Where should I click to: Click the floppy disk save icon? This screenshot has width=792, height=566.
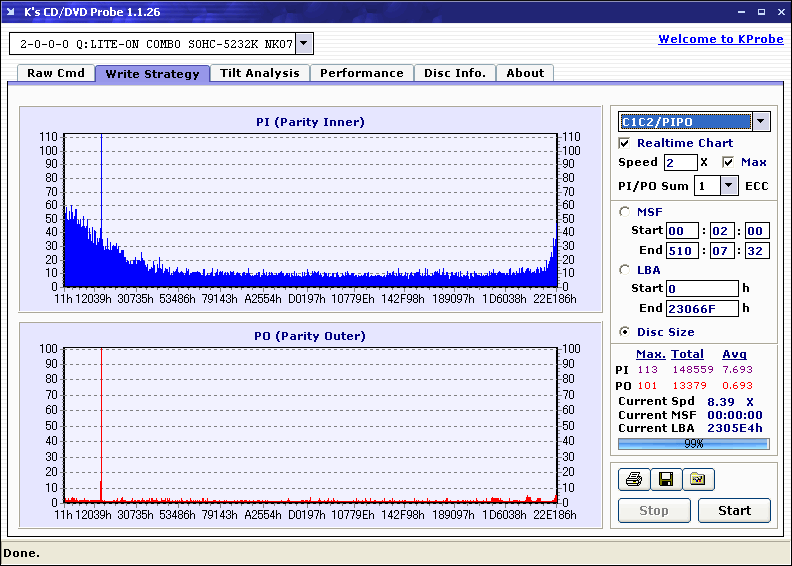tap(665, 480)
